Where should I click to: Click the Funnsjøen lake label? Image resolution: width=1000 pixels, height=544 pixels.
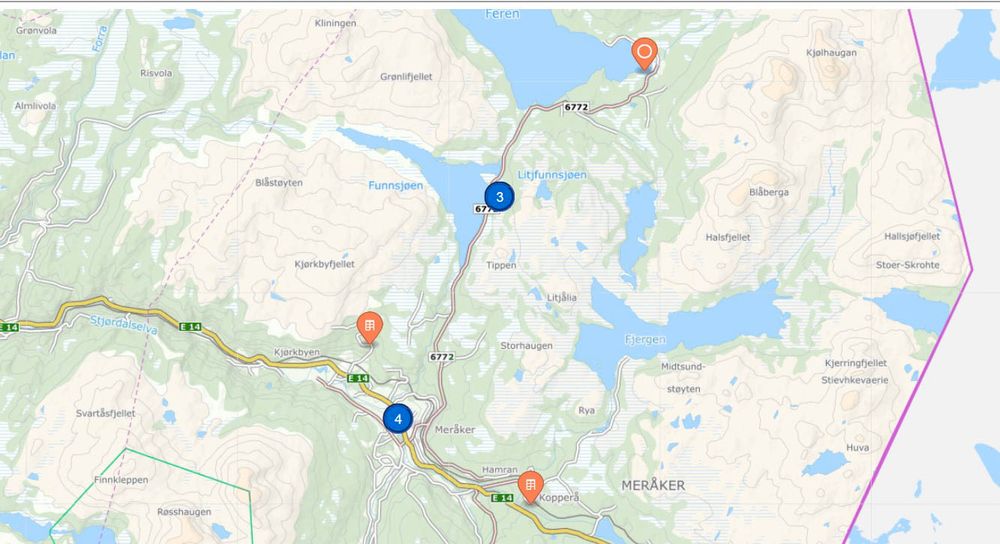click(x=395, y=186)
